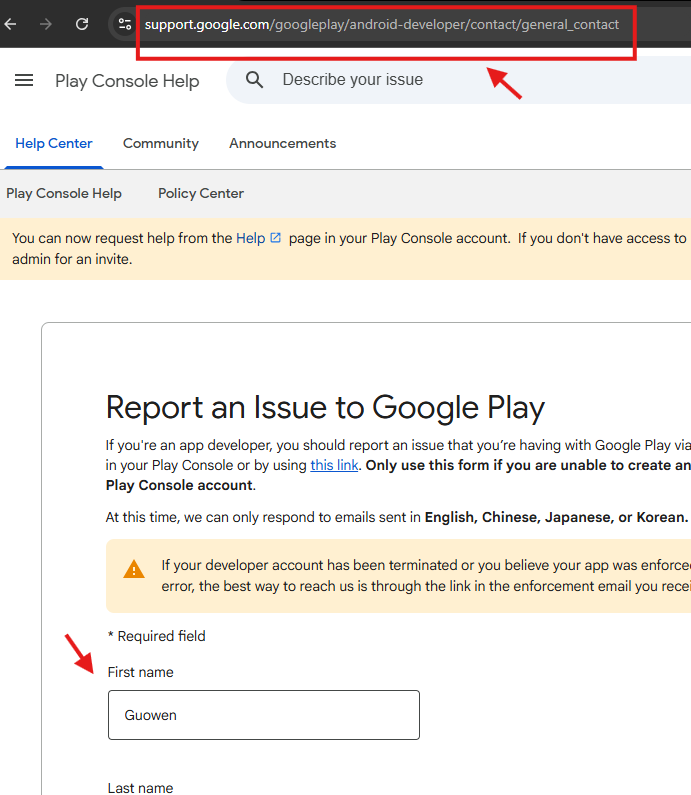
Task: Click the First name text field
Action: pyautogui.click(x=263, y=715)
